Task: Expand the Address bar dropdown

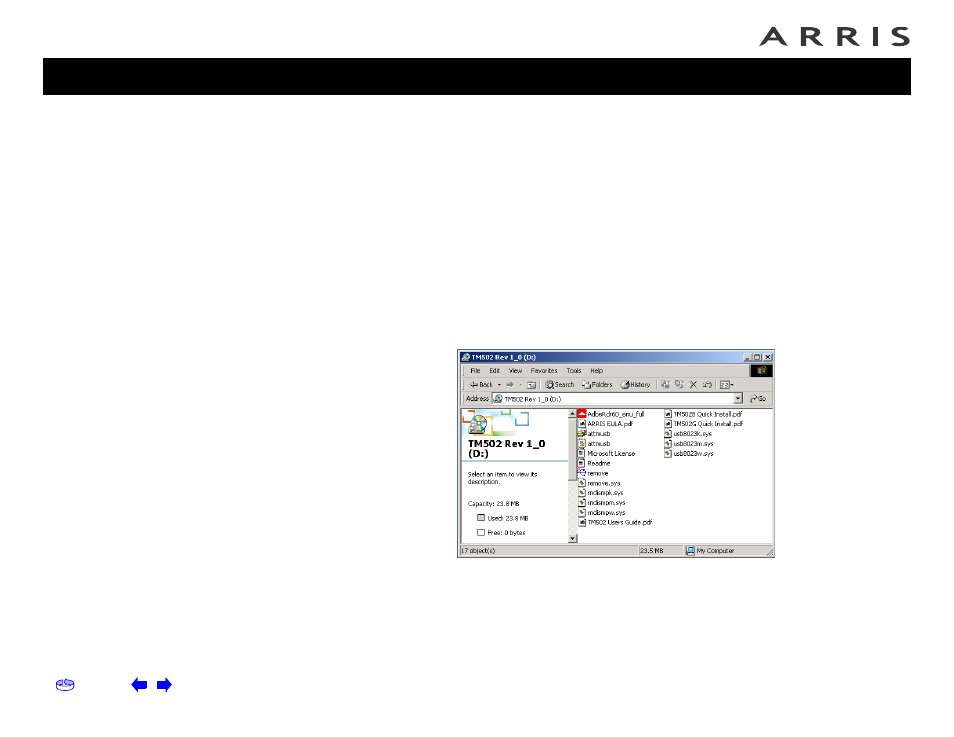Action: pos(738,399)
